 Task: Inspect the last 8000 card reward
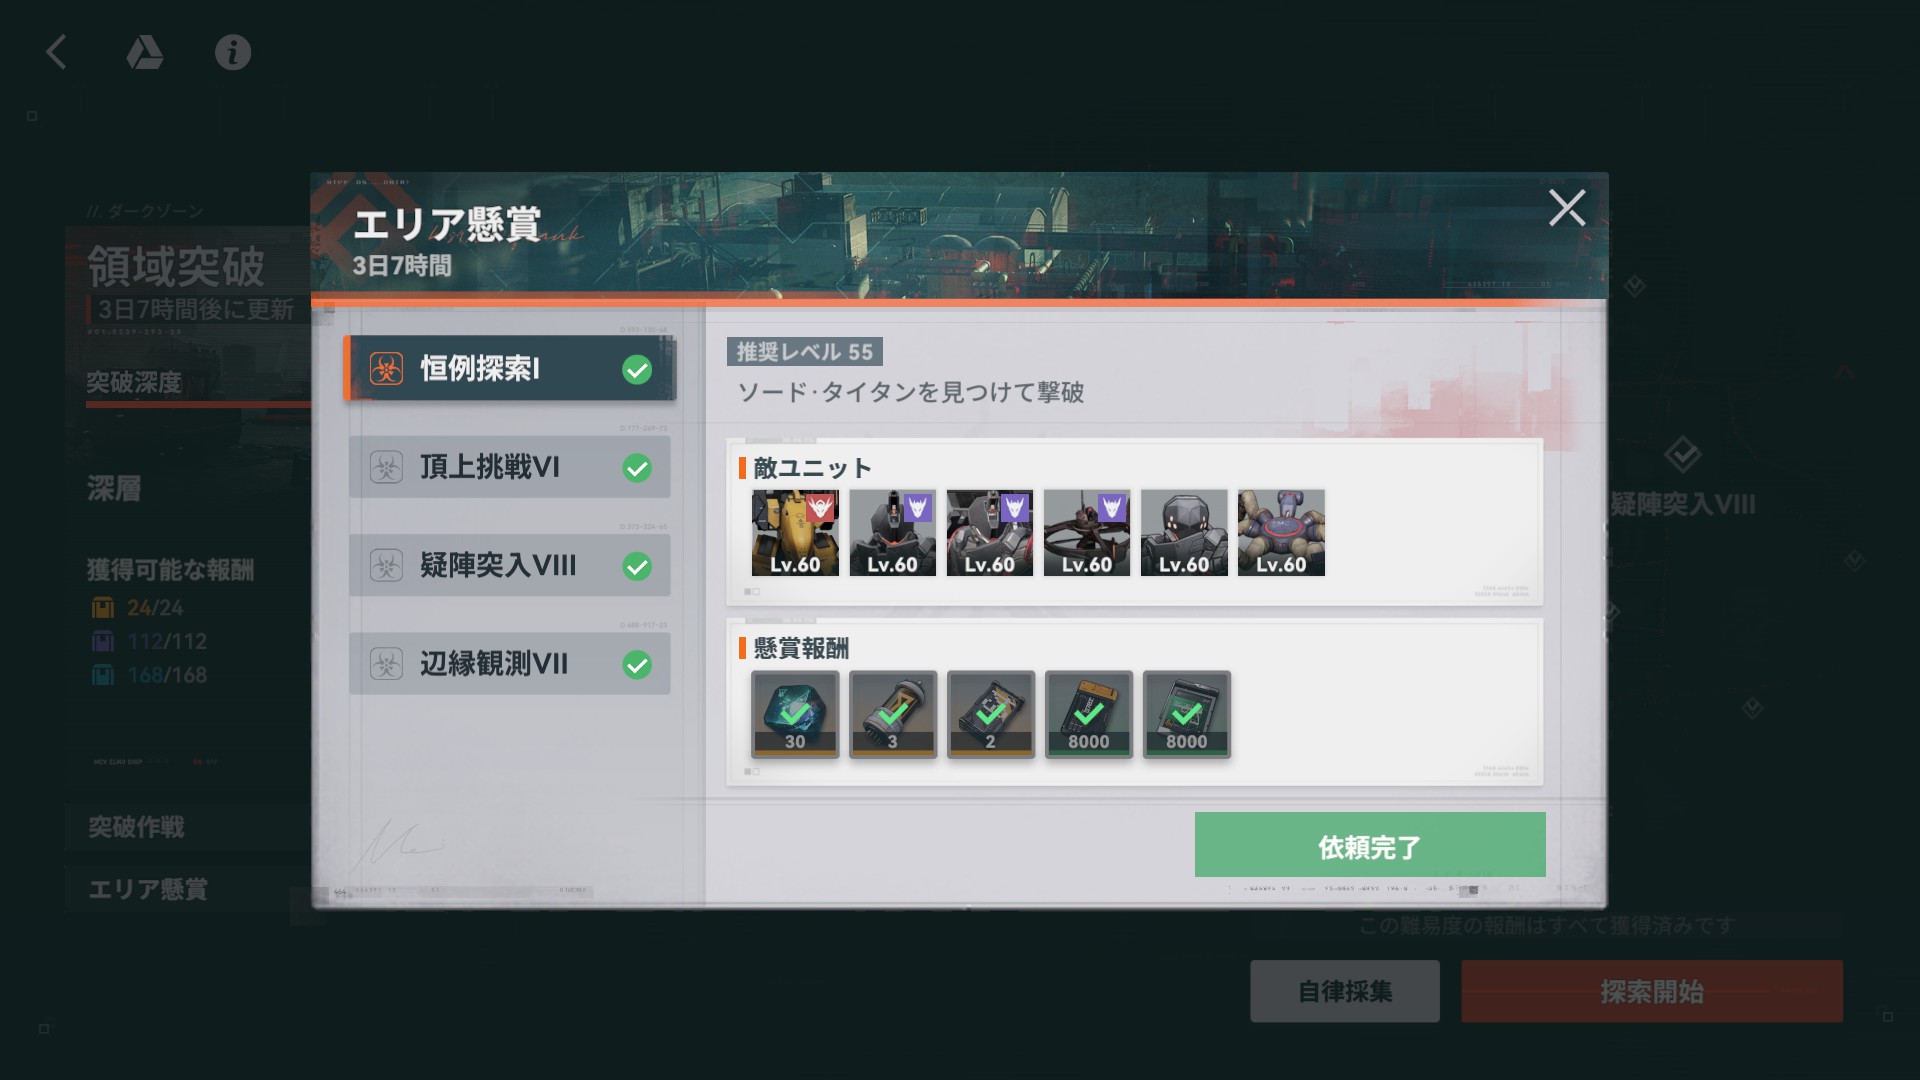tap(1187, 714)
